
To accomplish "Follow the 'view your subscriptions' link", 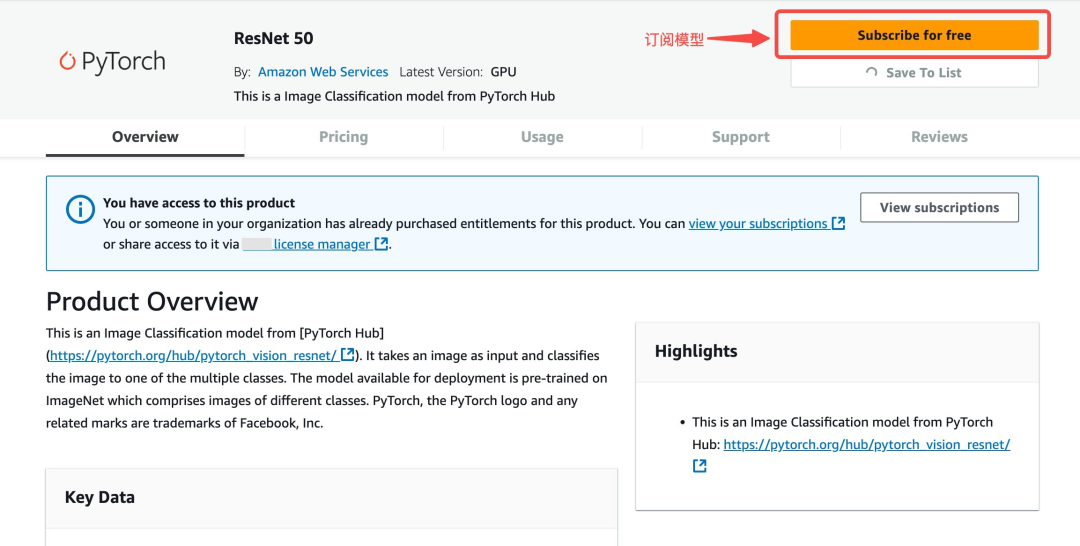I will (758, 224).
